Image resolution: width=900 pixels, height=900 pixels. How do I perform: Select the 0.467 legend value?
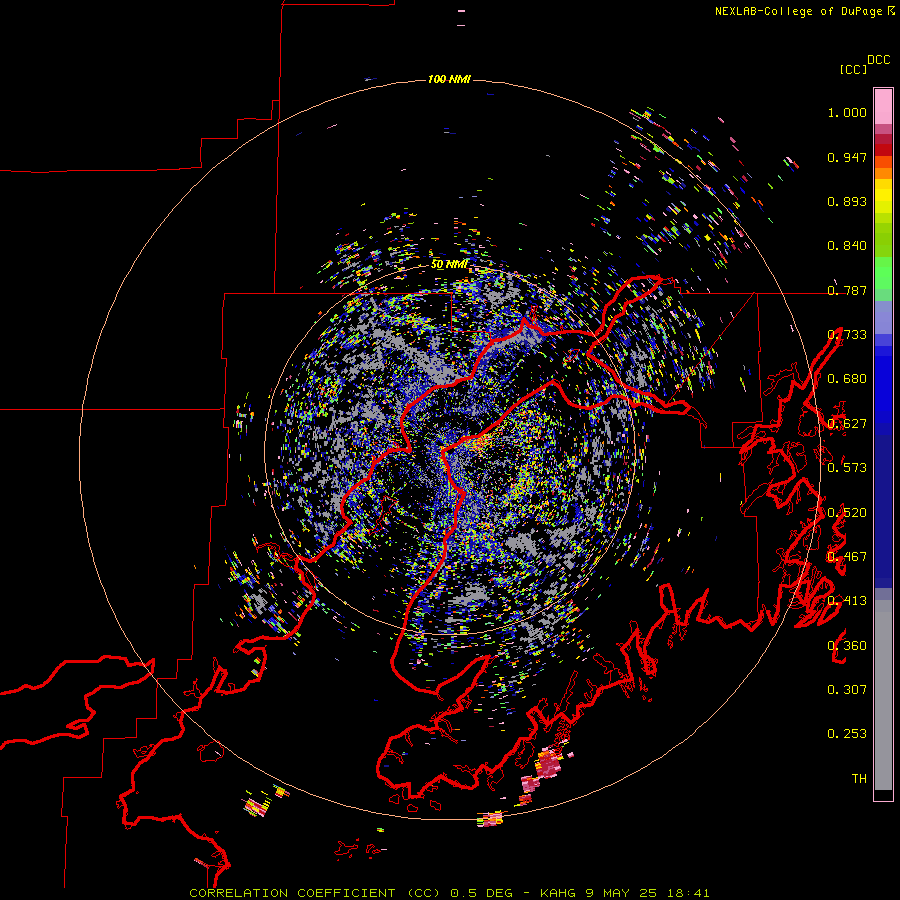(x=847, y=557)
